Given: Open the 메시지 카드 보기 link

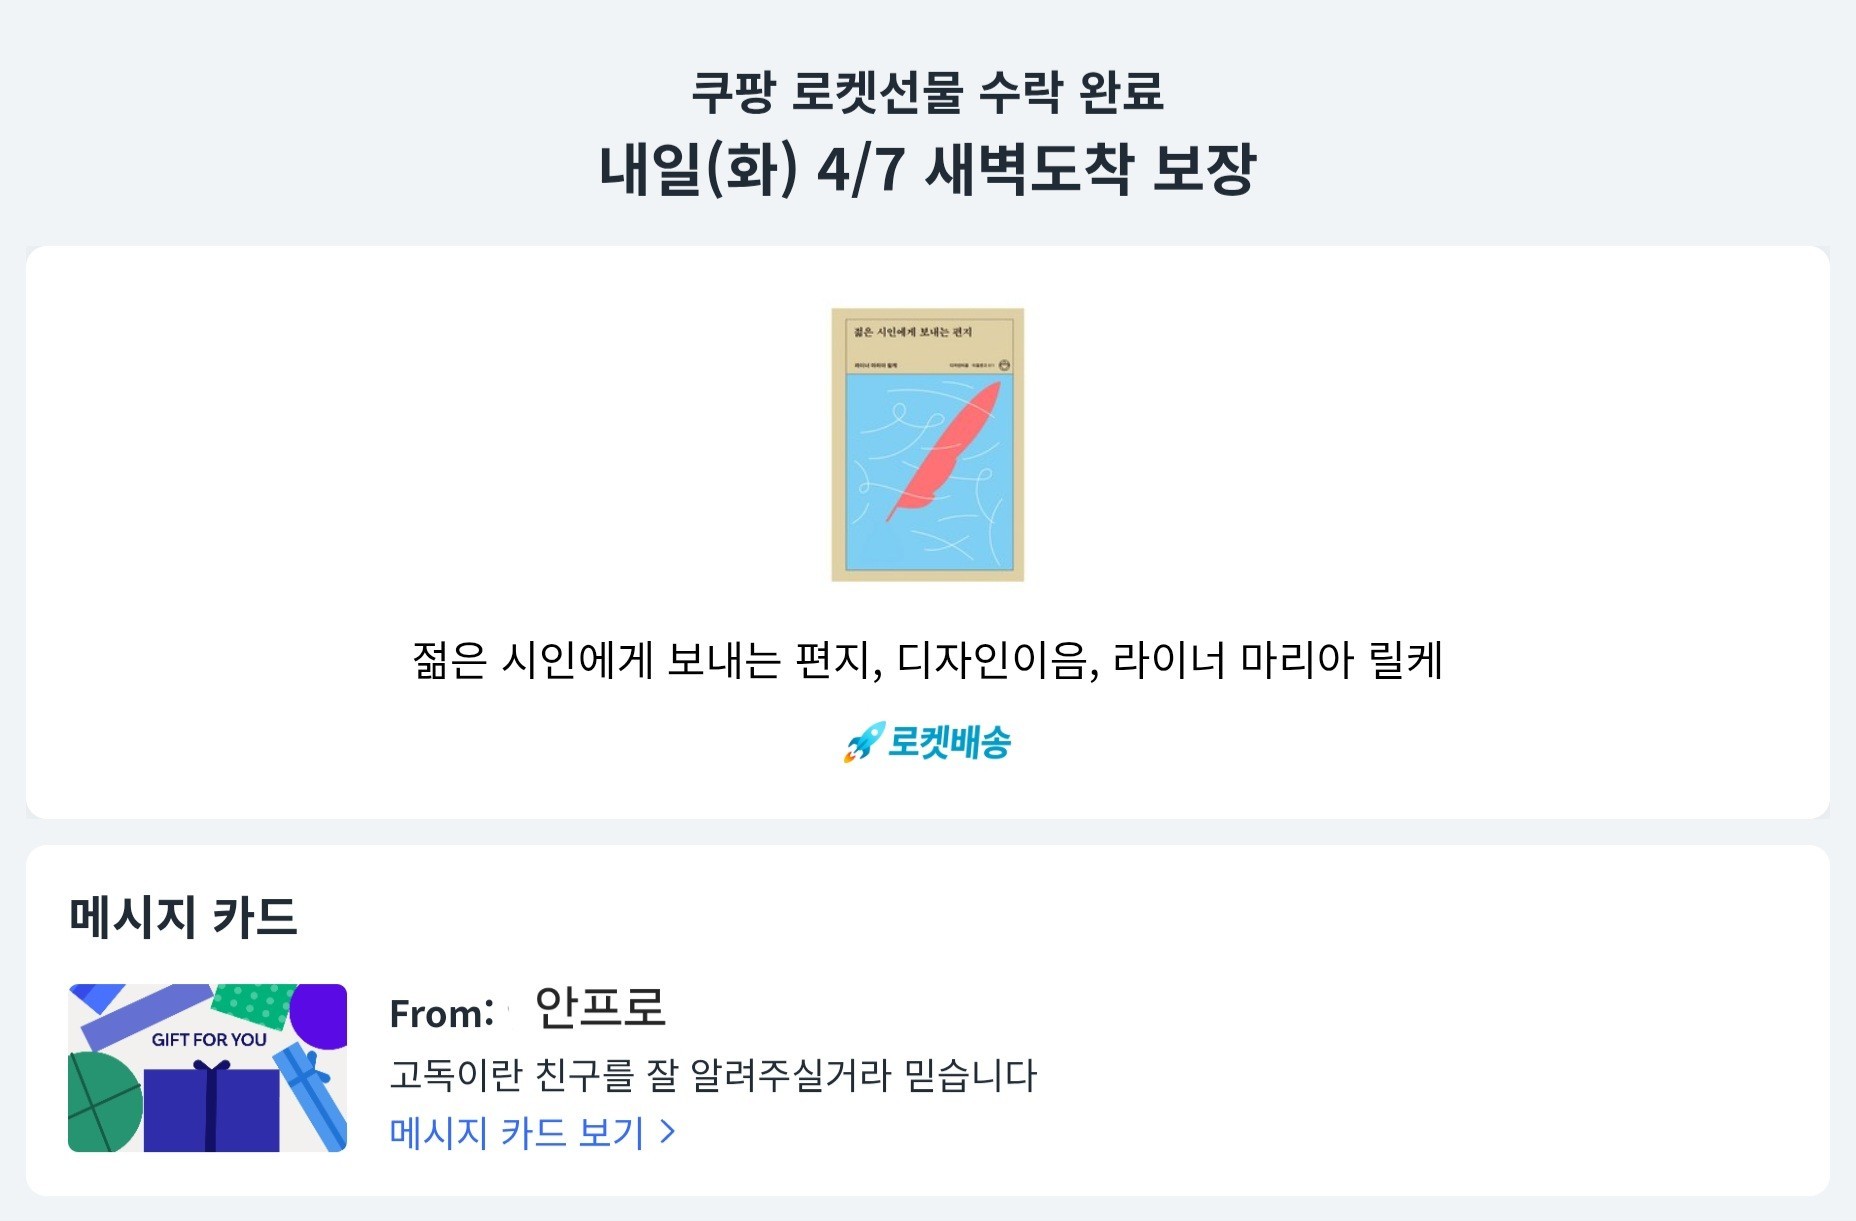Looking at the screenshot, I should tap(517, 1132).
